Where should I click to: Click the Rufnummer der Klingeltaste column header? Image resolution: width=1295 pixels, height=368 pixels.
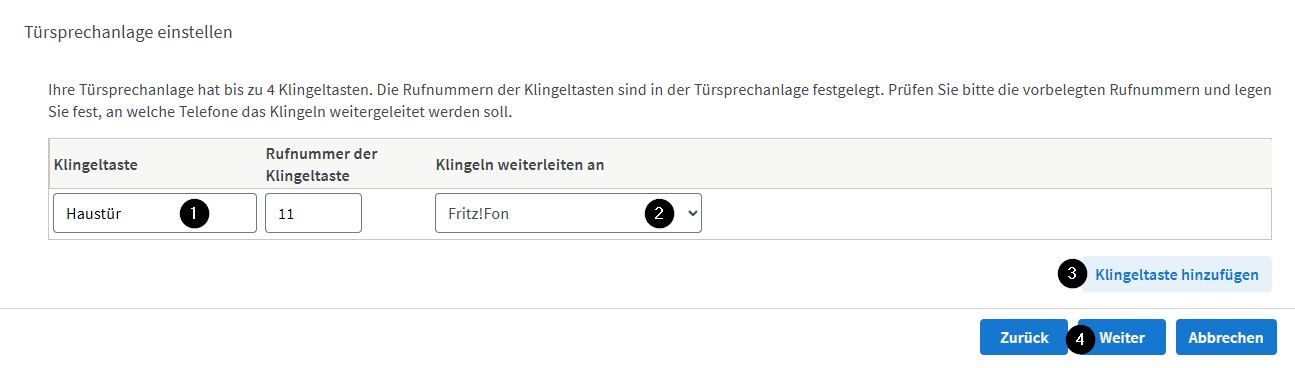tap(321, 164)
